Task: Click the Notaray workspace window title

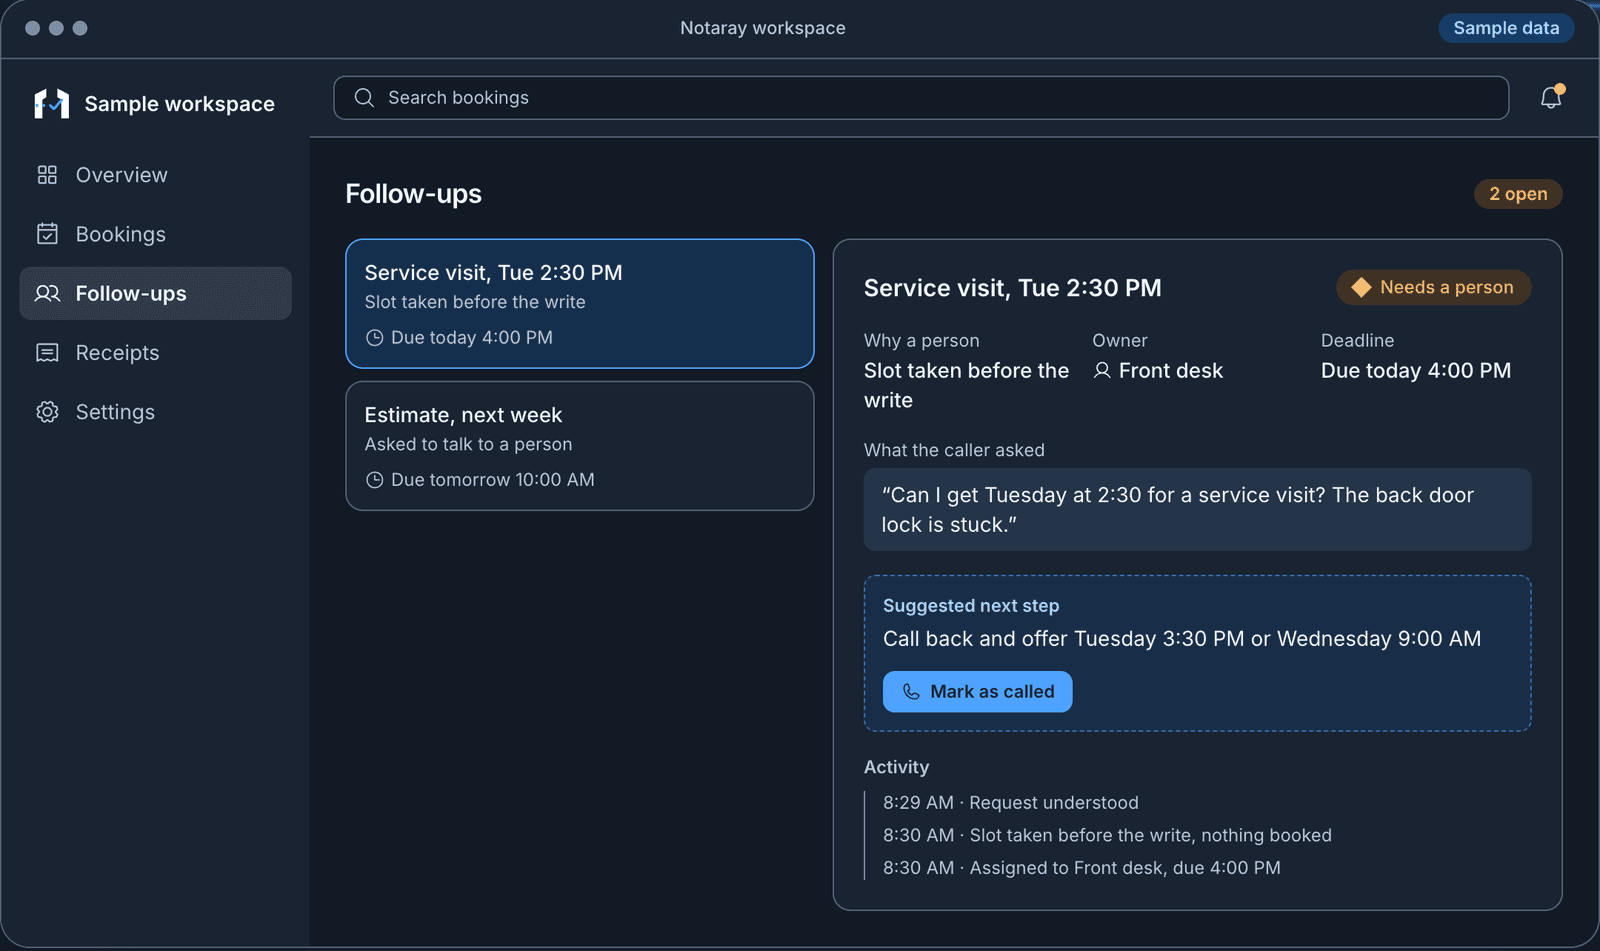Action: coord(763,28)
